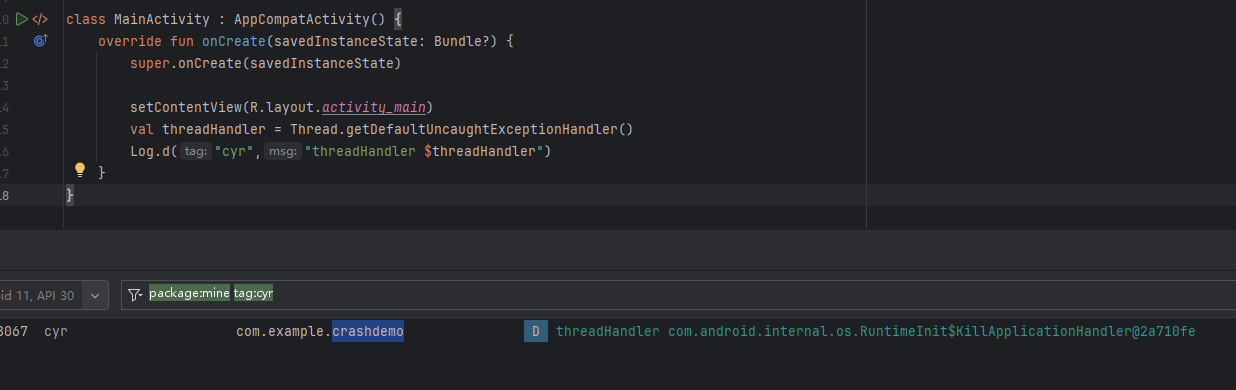Open the yellow lightbulb quick-fix icon
The width and height of the screenshot is (1236, 390).
click(x=81, y=170)
